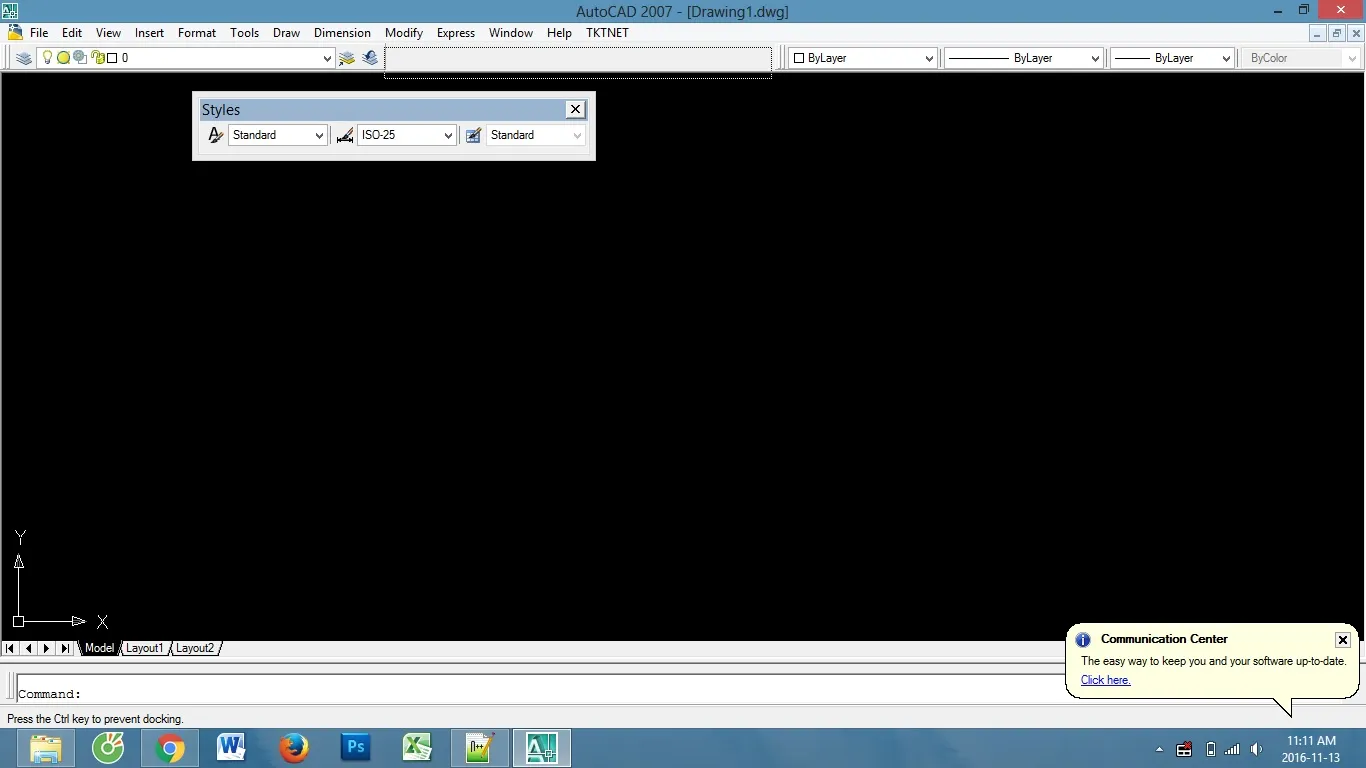Launch Photoshop from the taskbar
The height and width of the screenshot is (768, 1366).
pos(355,747)
